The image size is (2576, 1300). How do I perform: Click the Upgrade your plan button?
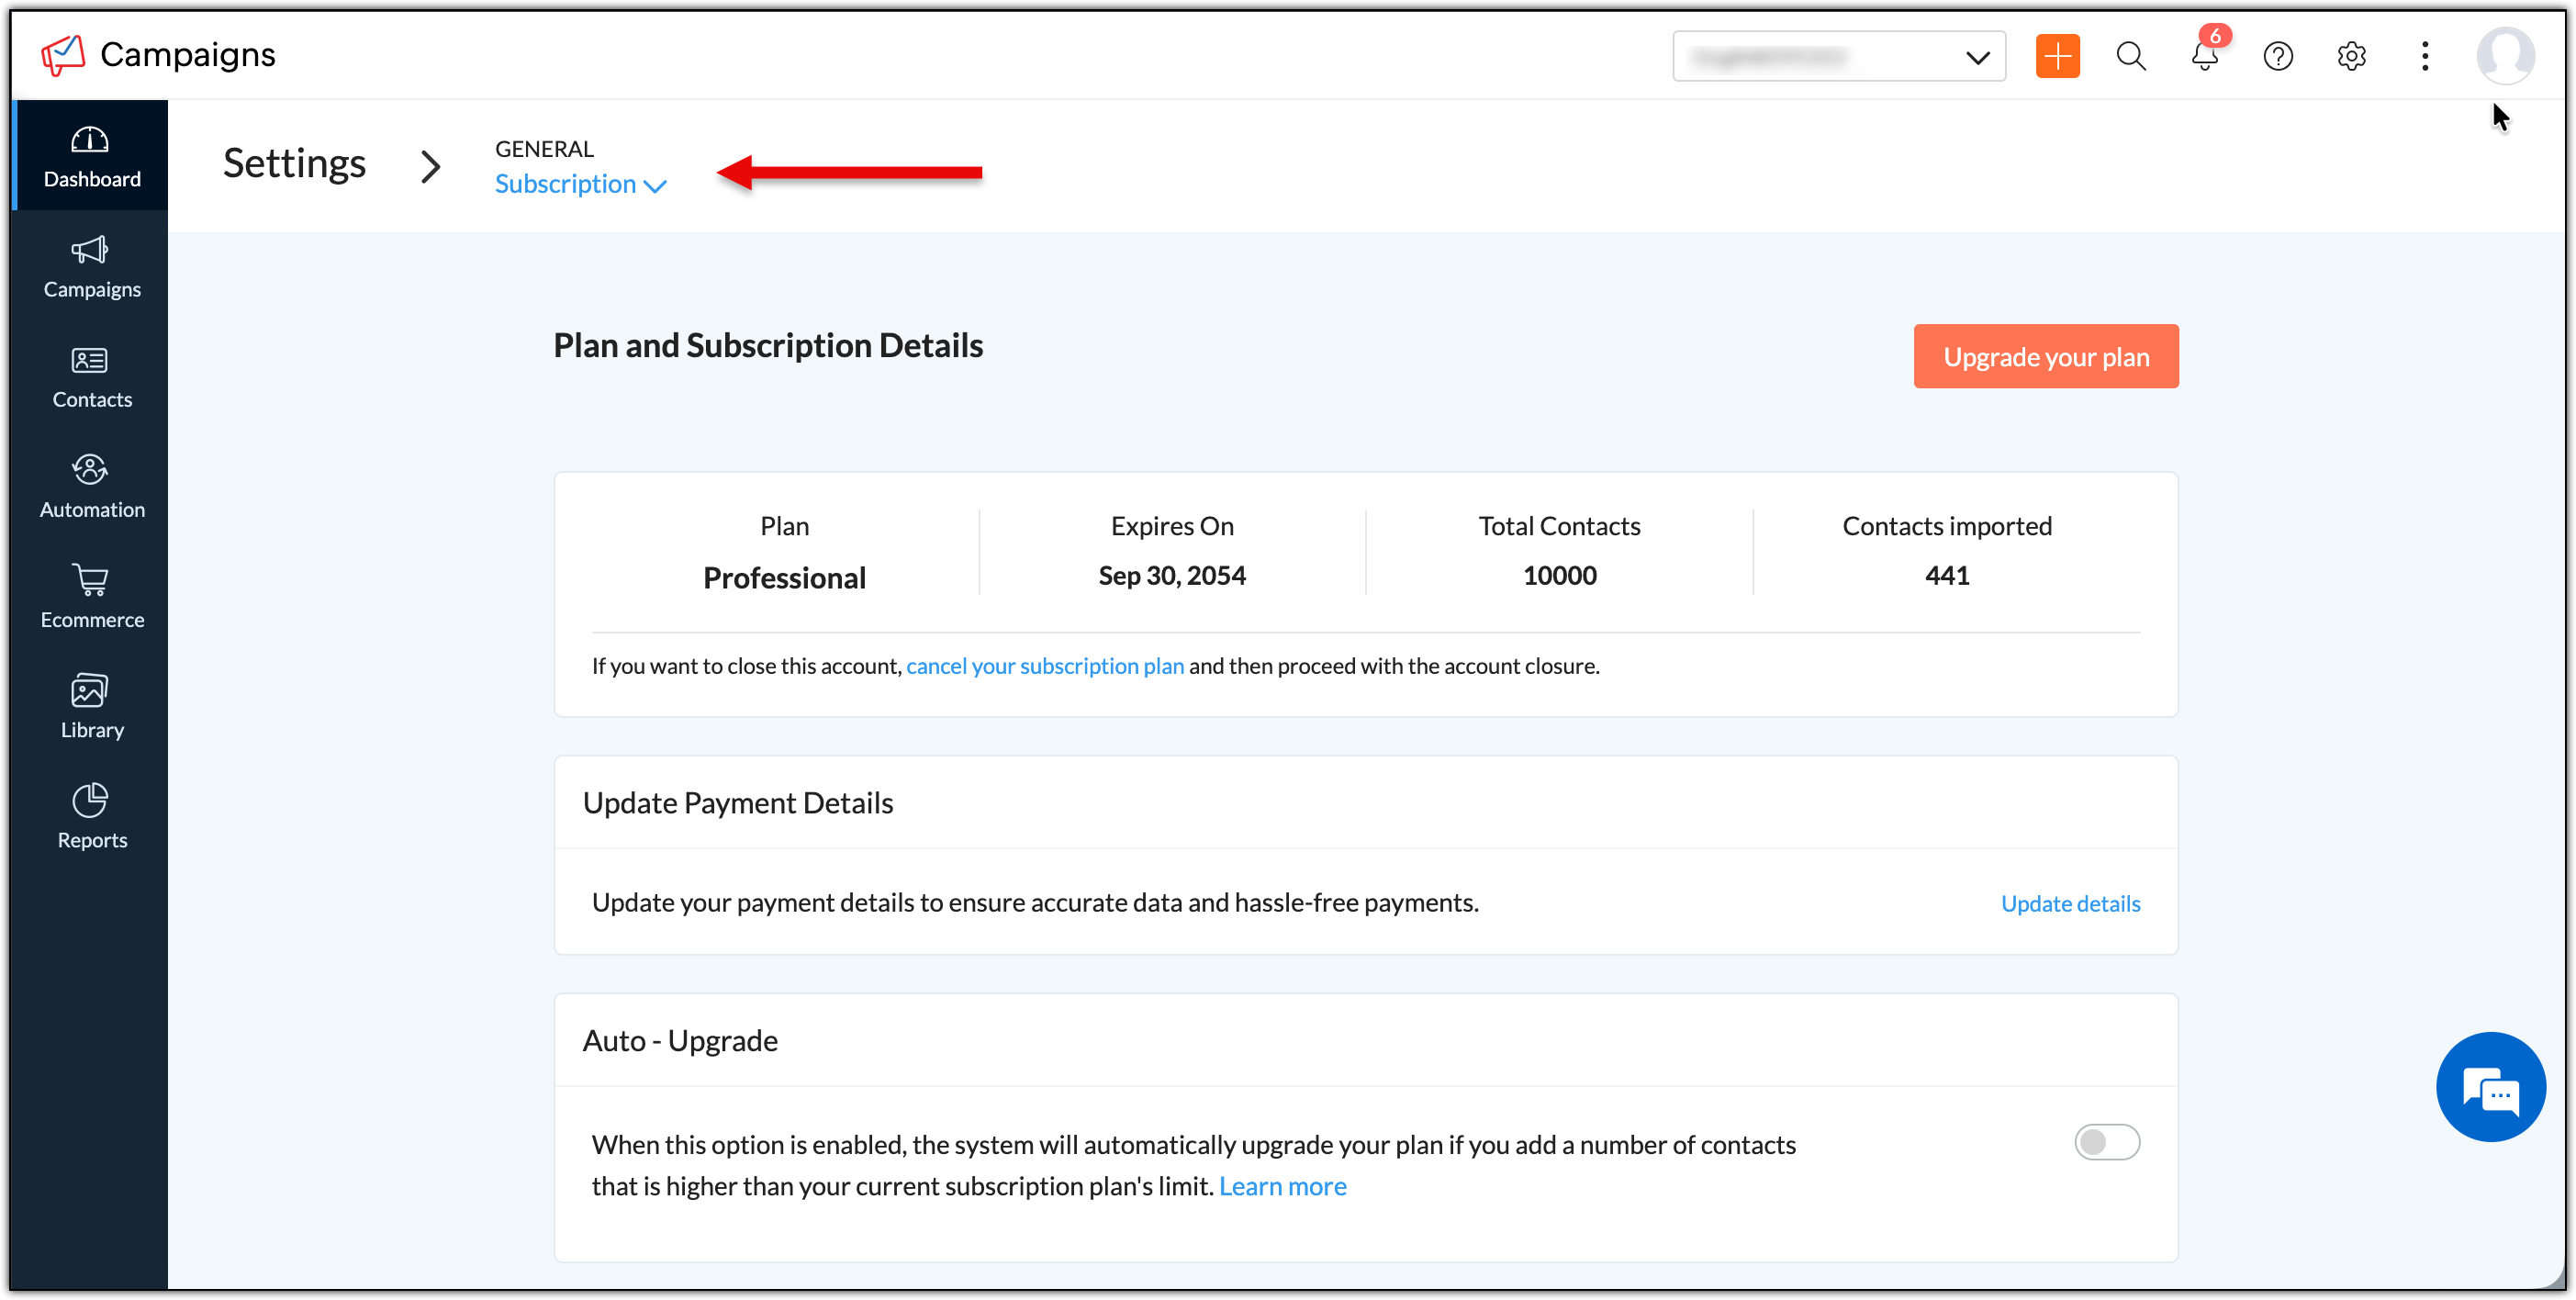pos(2045,356)
